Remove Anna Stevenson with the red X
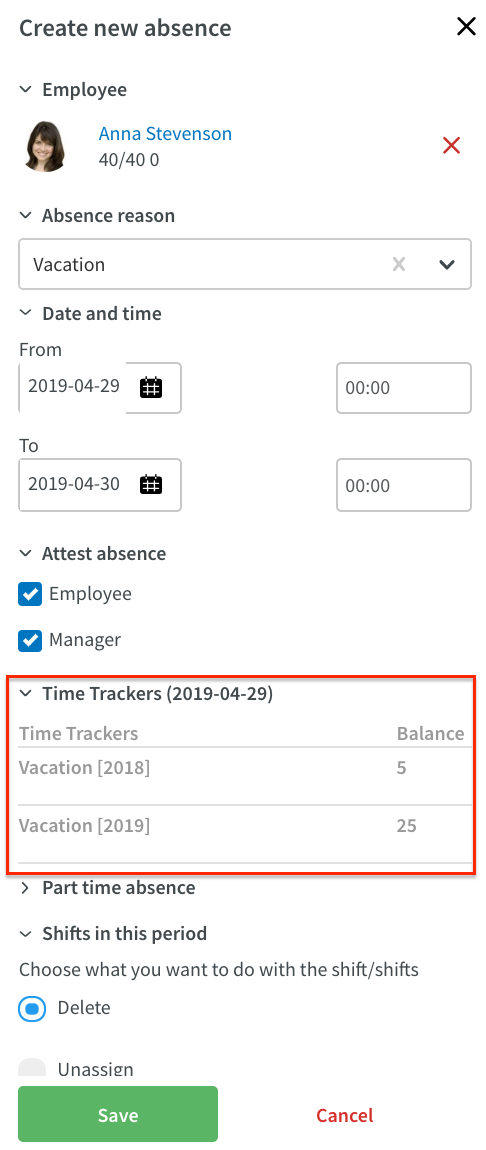486x1150 pixels. click(452, 145)
